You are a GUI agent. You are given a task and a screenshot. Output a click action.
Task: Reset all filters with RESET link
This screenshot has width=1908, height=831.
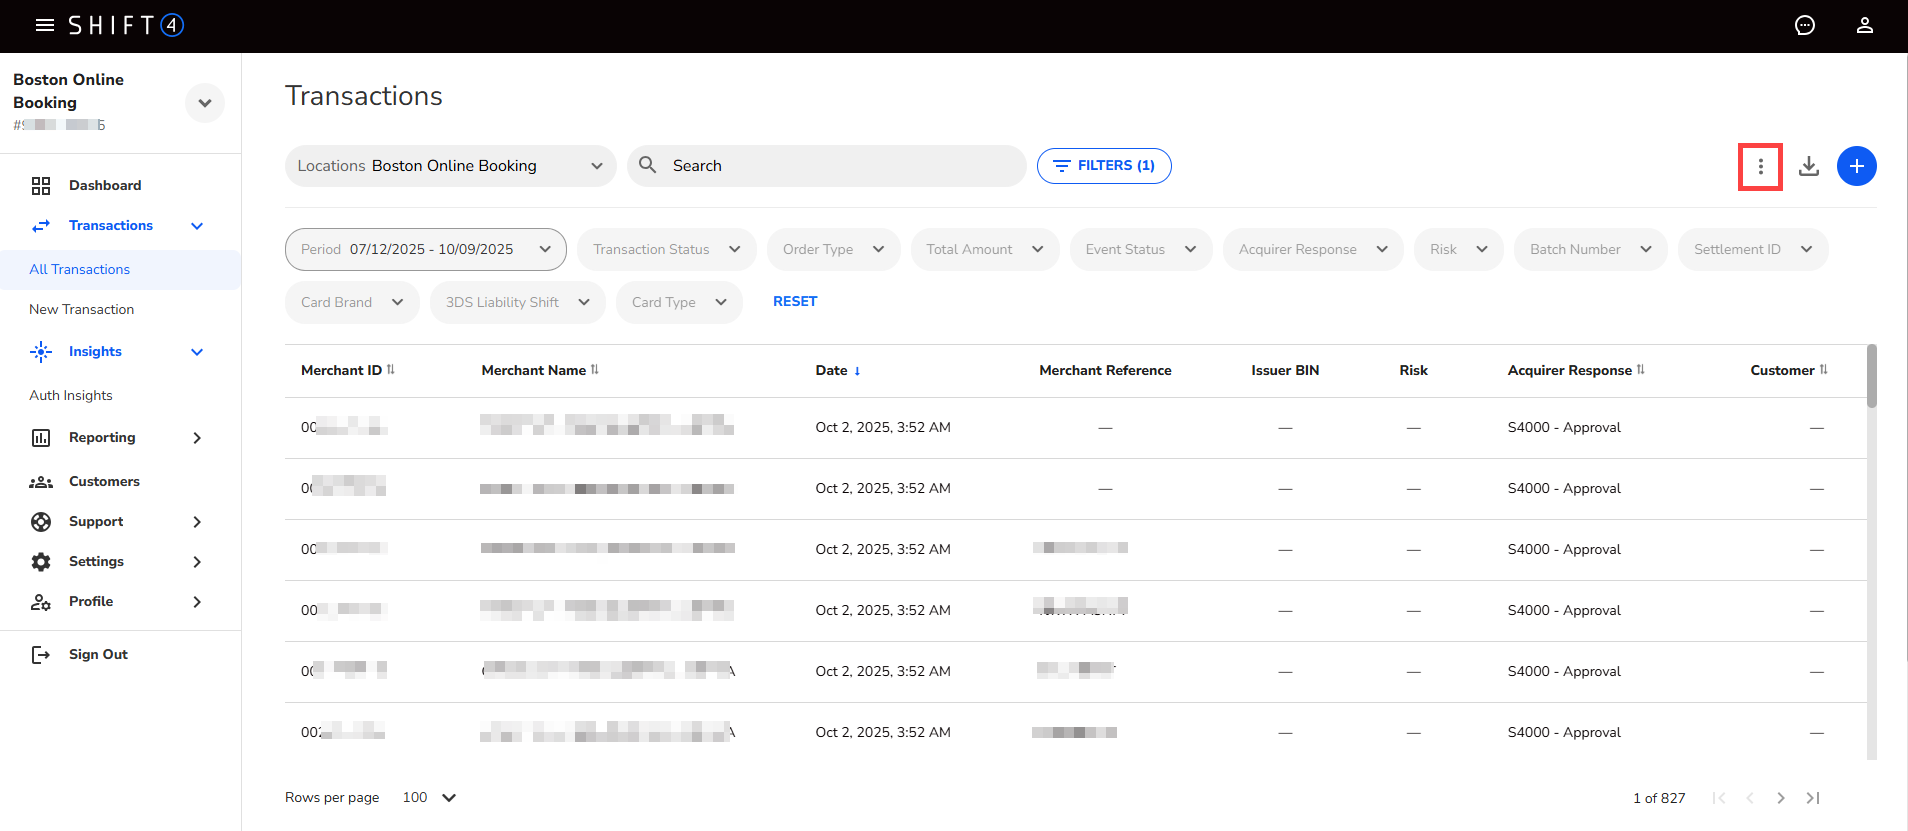point(795,301)
